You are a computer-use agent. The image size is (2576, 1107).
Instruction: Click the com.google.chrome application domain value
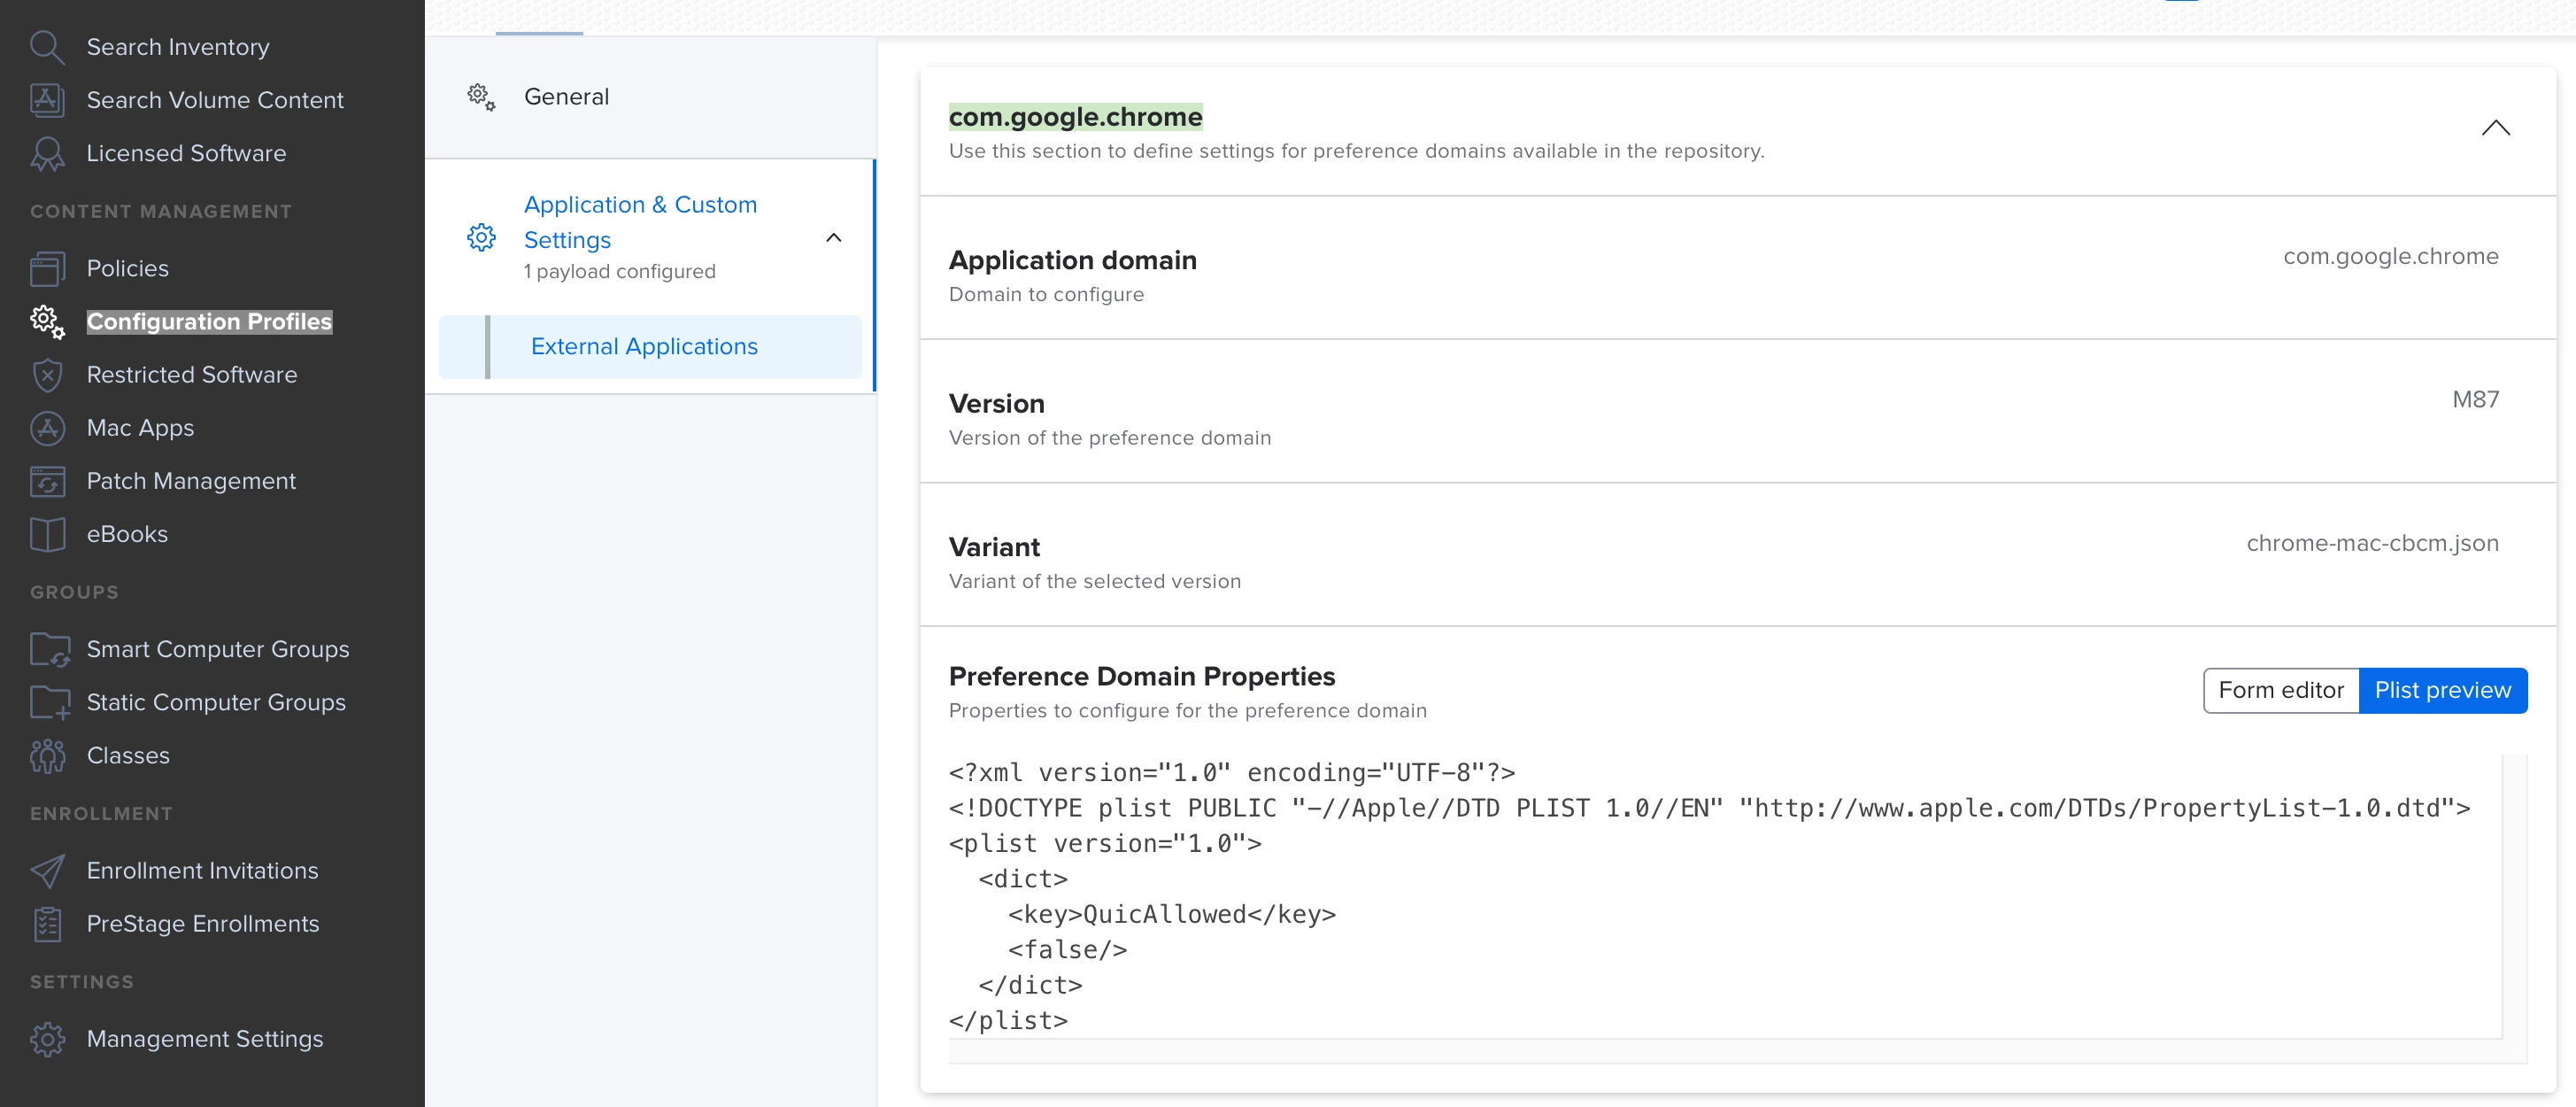click(x=2390, y=256)
